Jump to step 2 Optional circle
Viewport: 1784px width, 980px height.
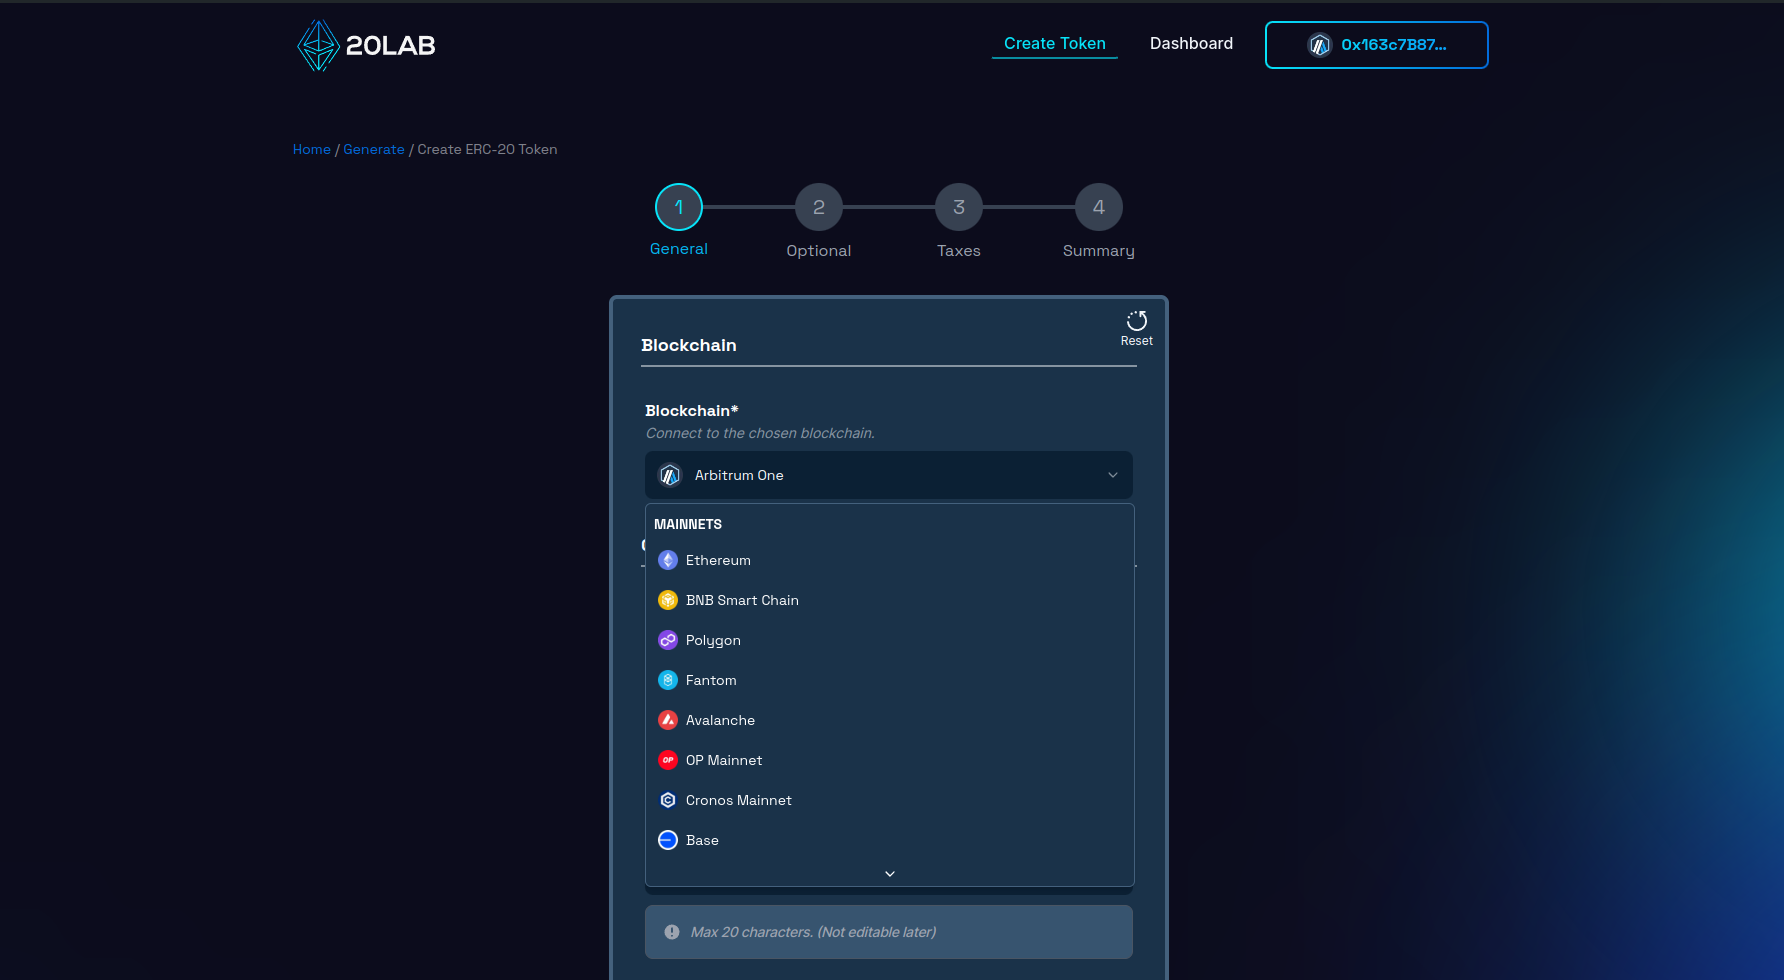pyautogui.click(x=819, y=207)
